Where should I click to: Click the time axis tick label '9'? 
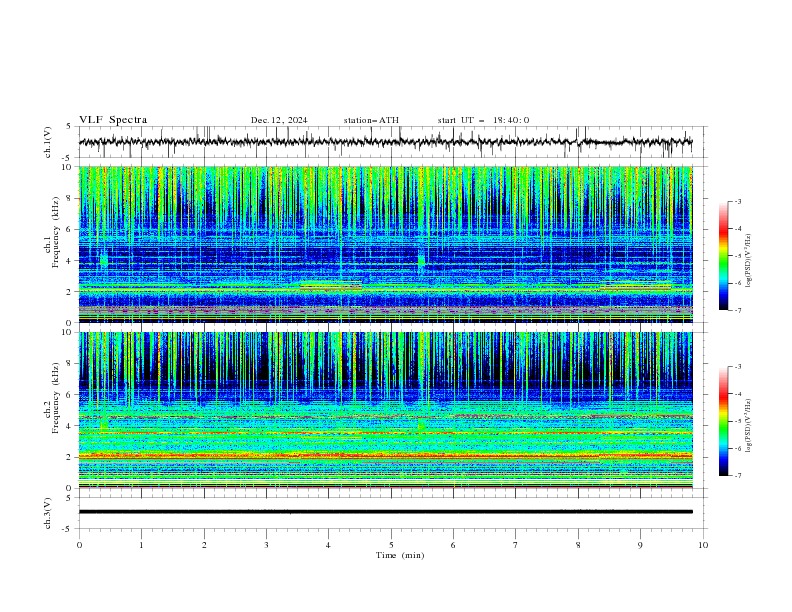640,545
